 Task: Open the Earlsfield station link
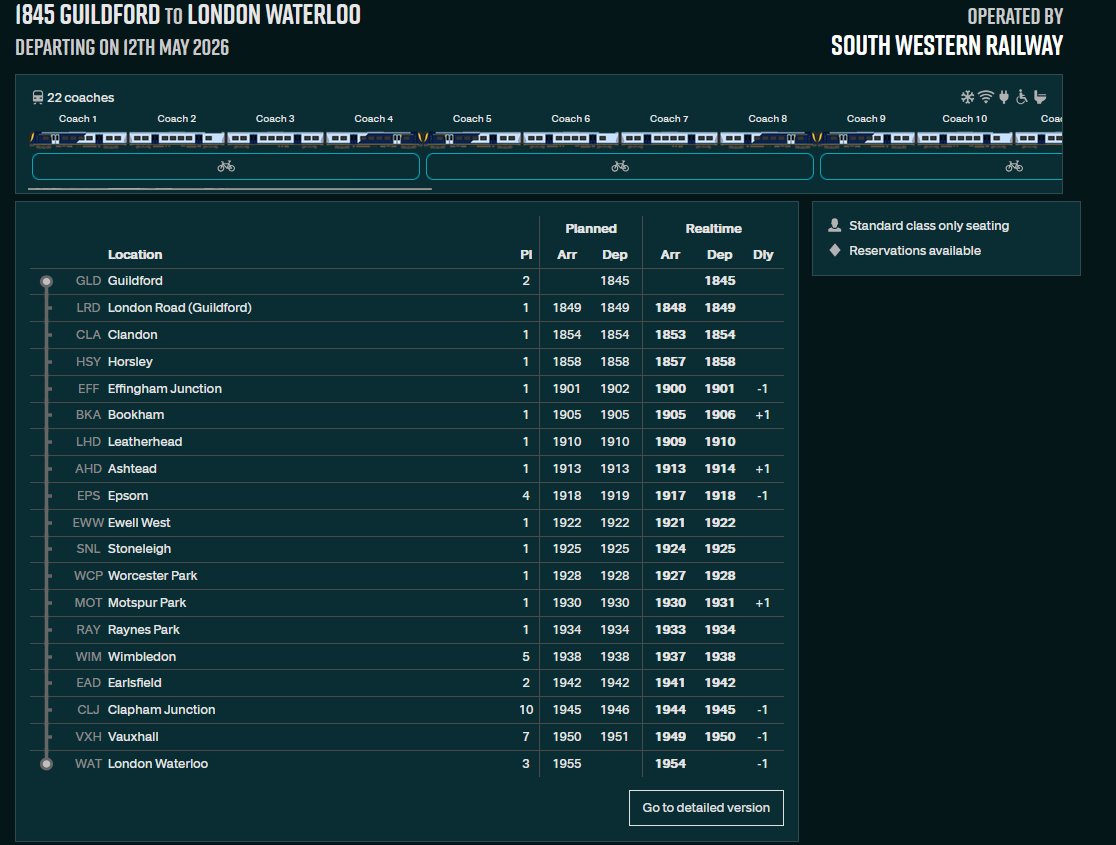[x=135, y=683]
